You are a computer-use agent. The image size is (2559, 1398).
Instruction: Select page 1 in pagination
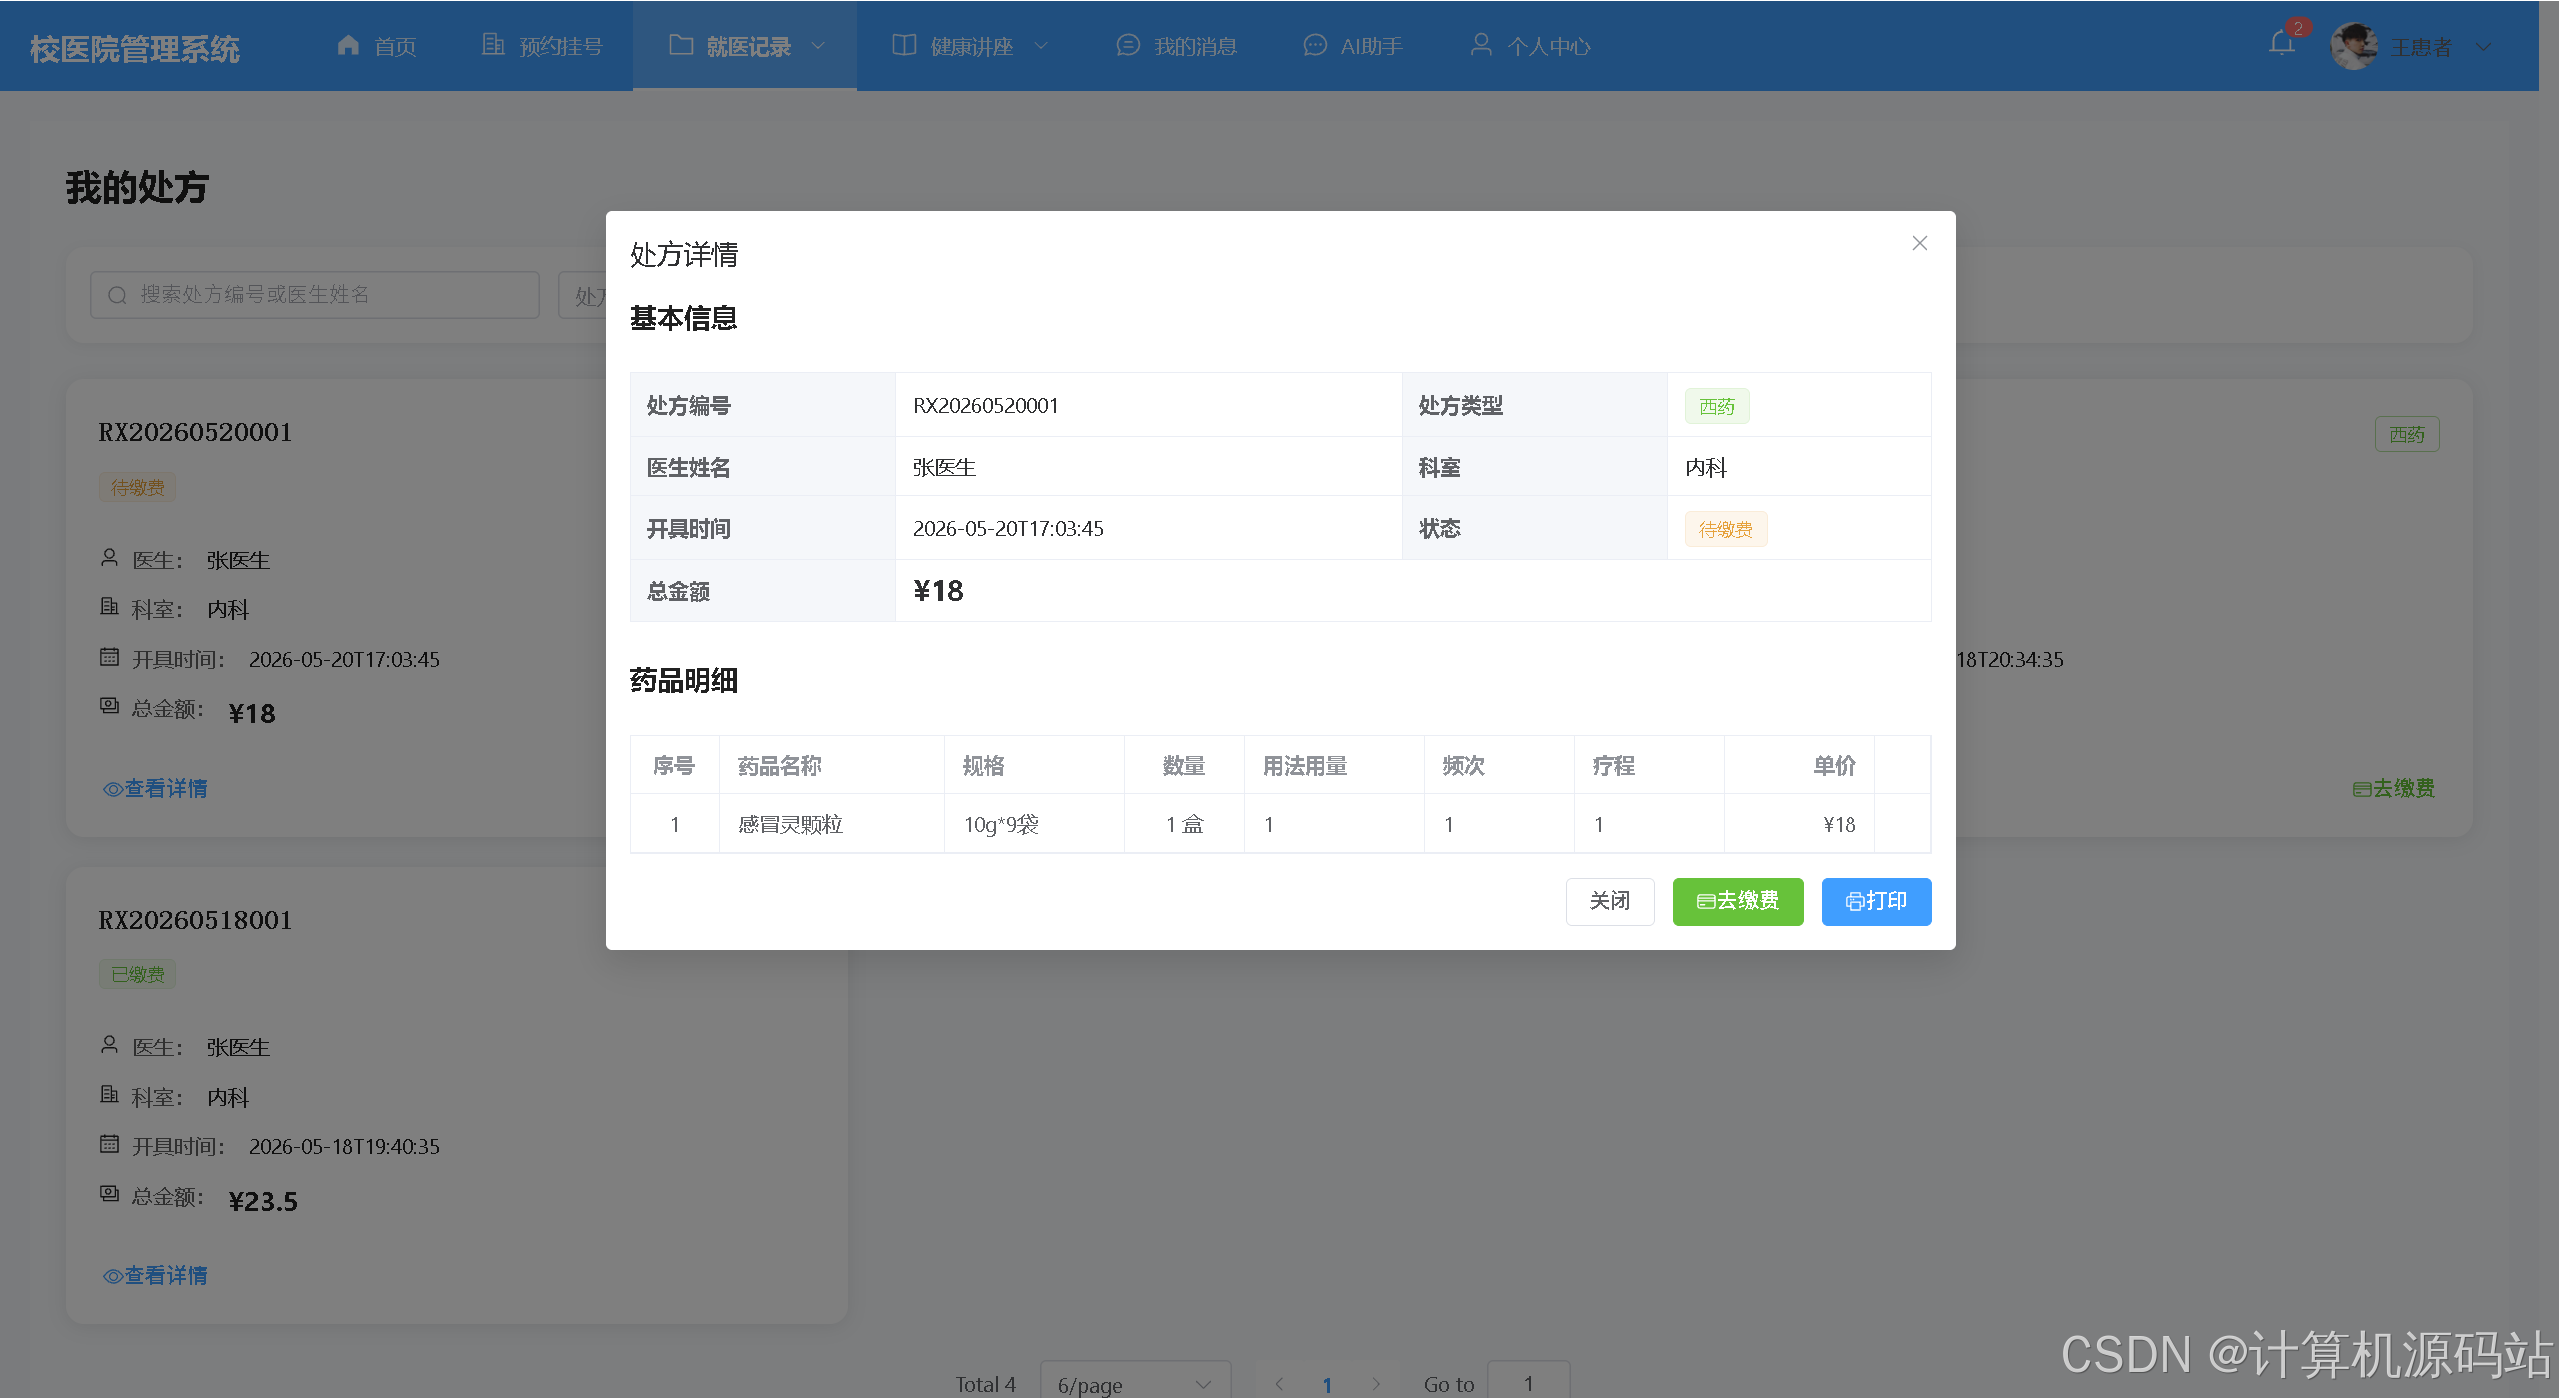tap(1327, 1385)
